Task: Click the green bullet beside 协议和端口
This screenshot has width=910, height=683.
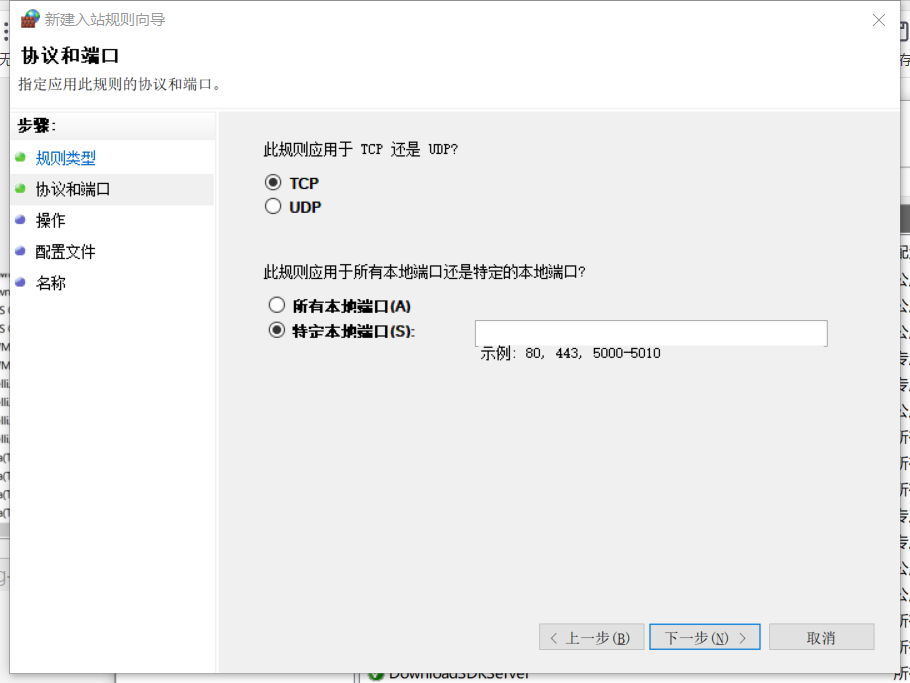Action: [20, 188]
